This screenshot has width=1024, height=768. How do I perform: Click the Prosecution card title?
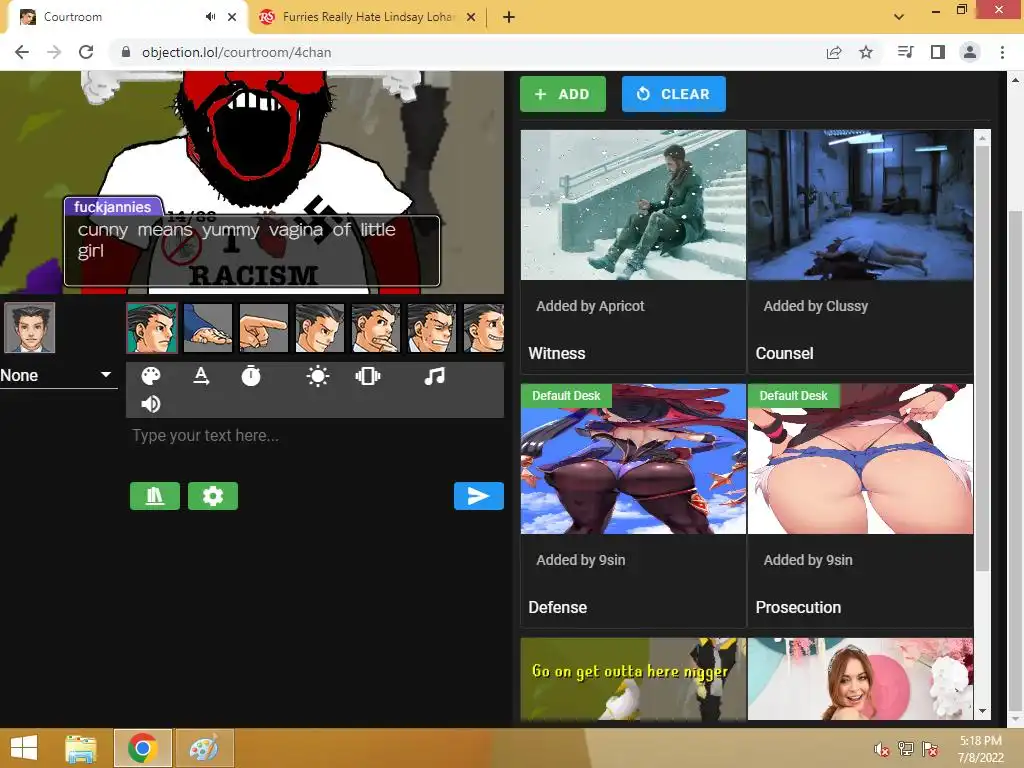coord(798,607)
